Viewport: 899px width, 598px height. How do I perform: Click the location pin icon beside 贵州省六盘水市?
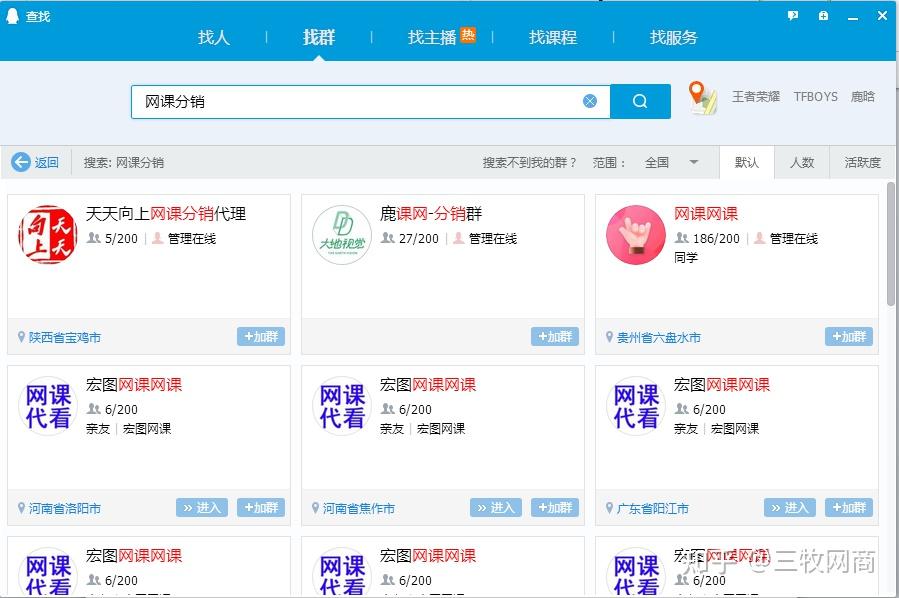[609, 337]
